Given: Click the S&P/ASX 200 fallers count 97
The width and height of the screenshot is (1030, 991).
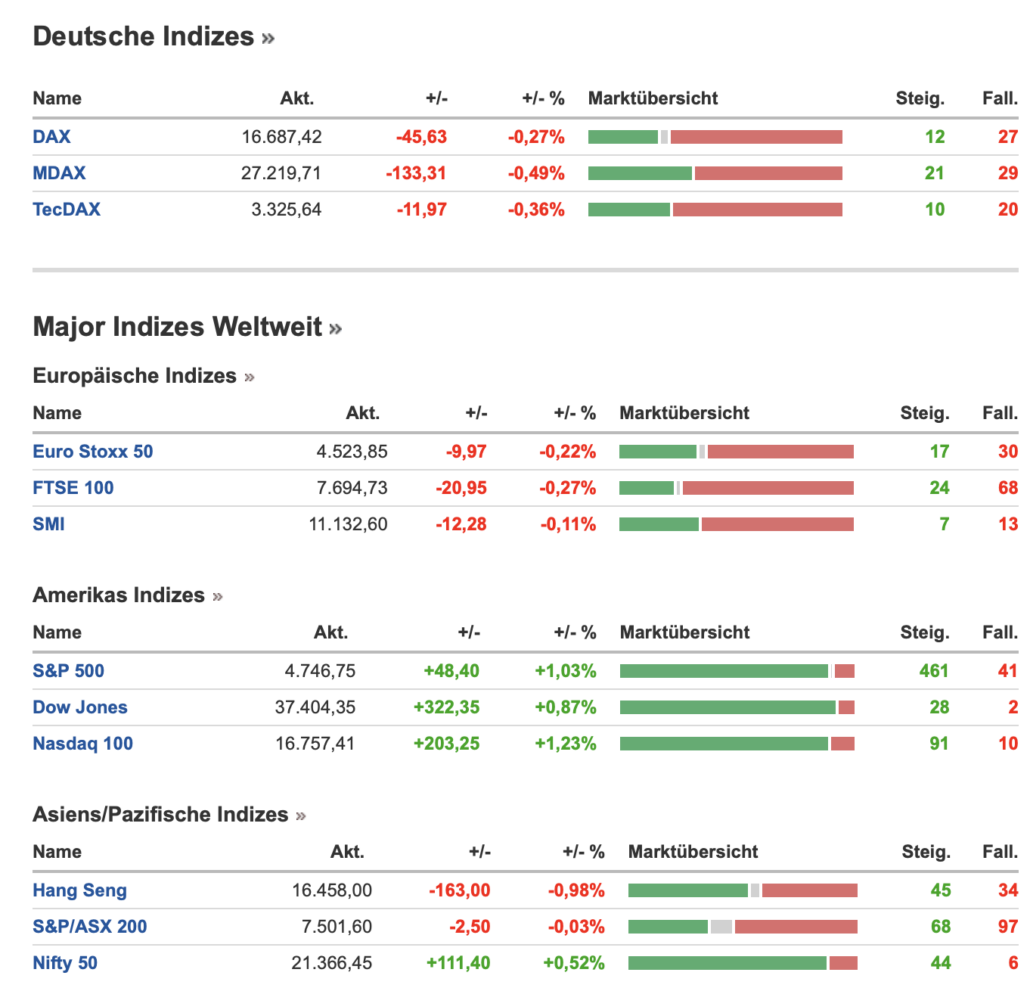Looking at the screenshot, I should point(1008,927).
